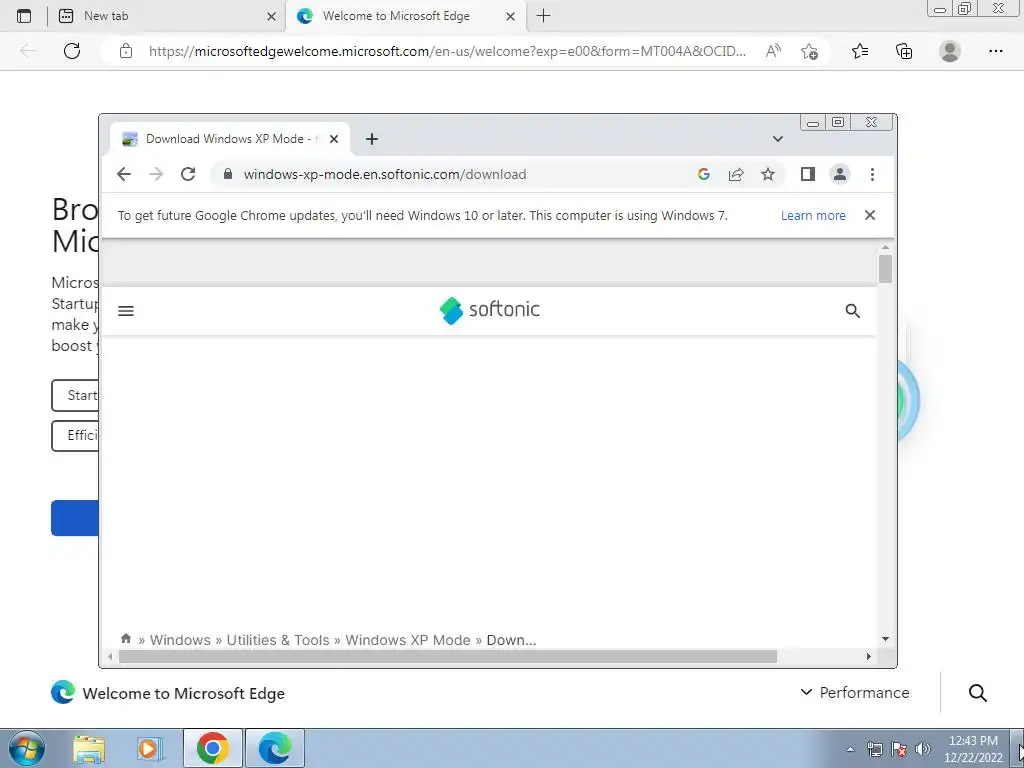
Task: Click the Windows breadcrumb link
Action: (180, 640)
